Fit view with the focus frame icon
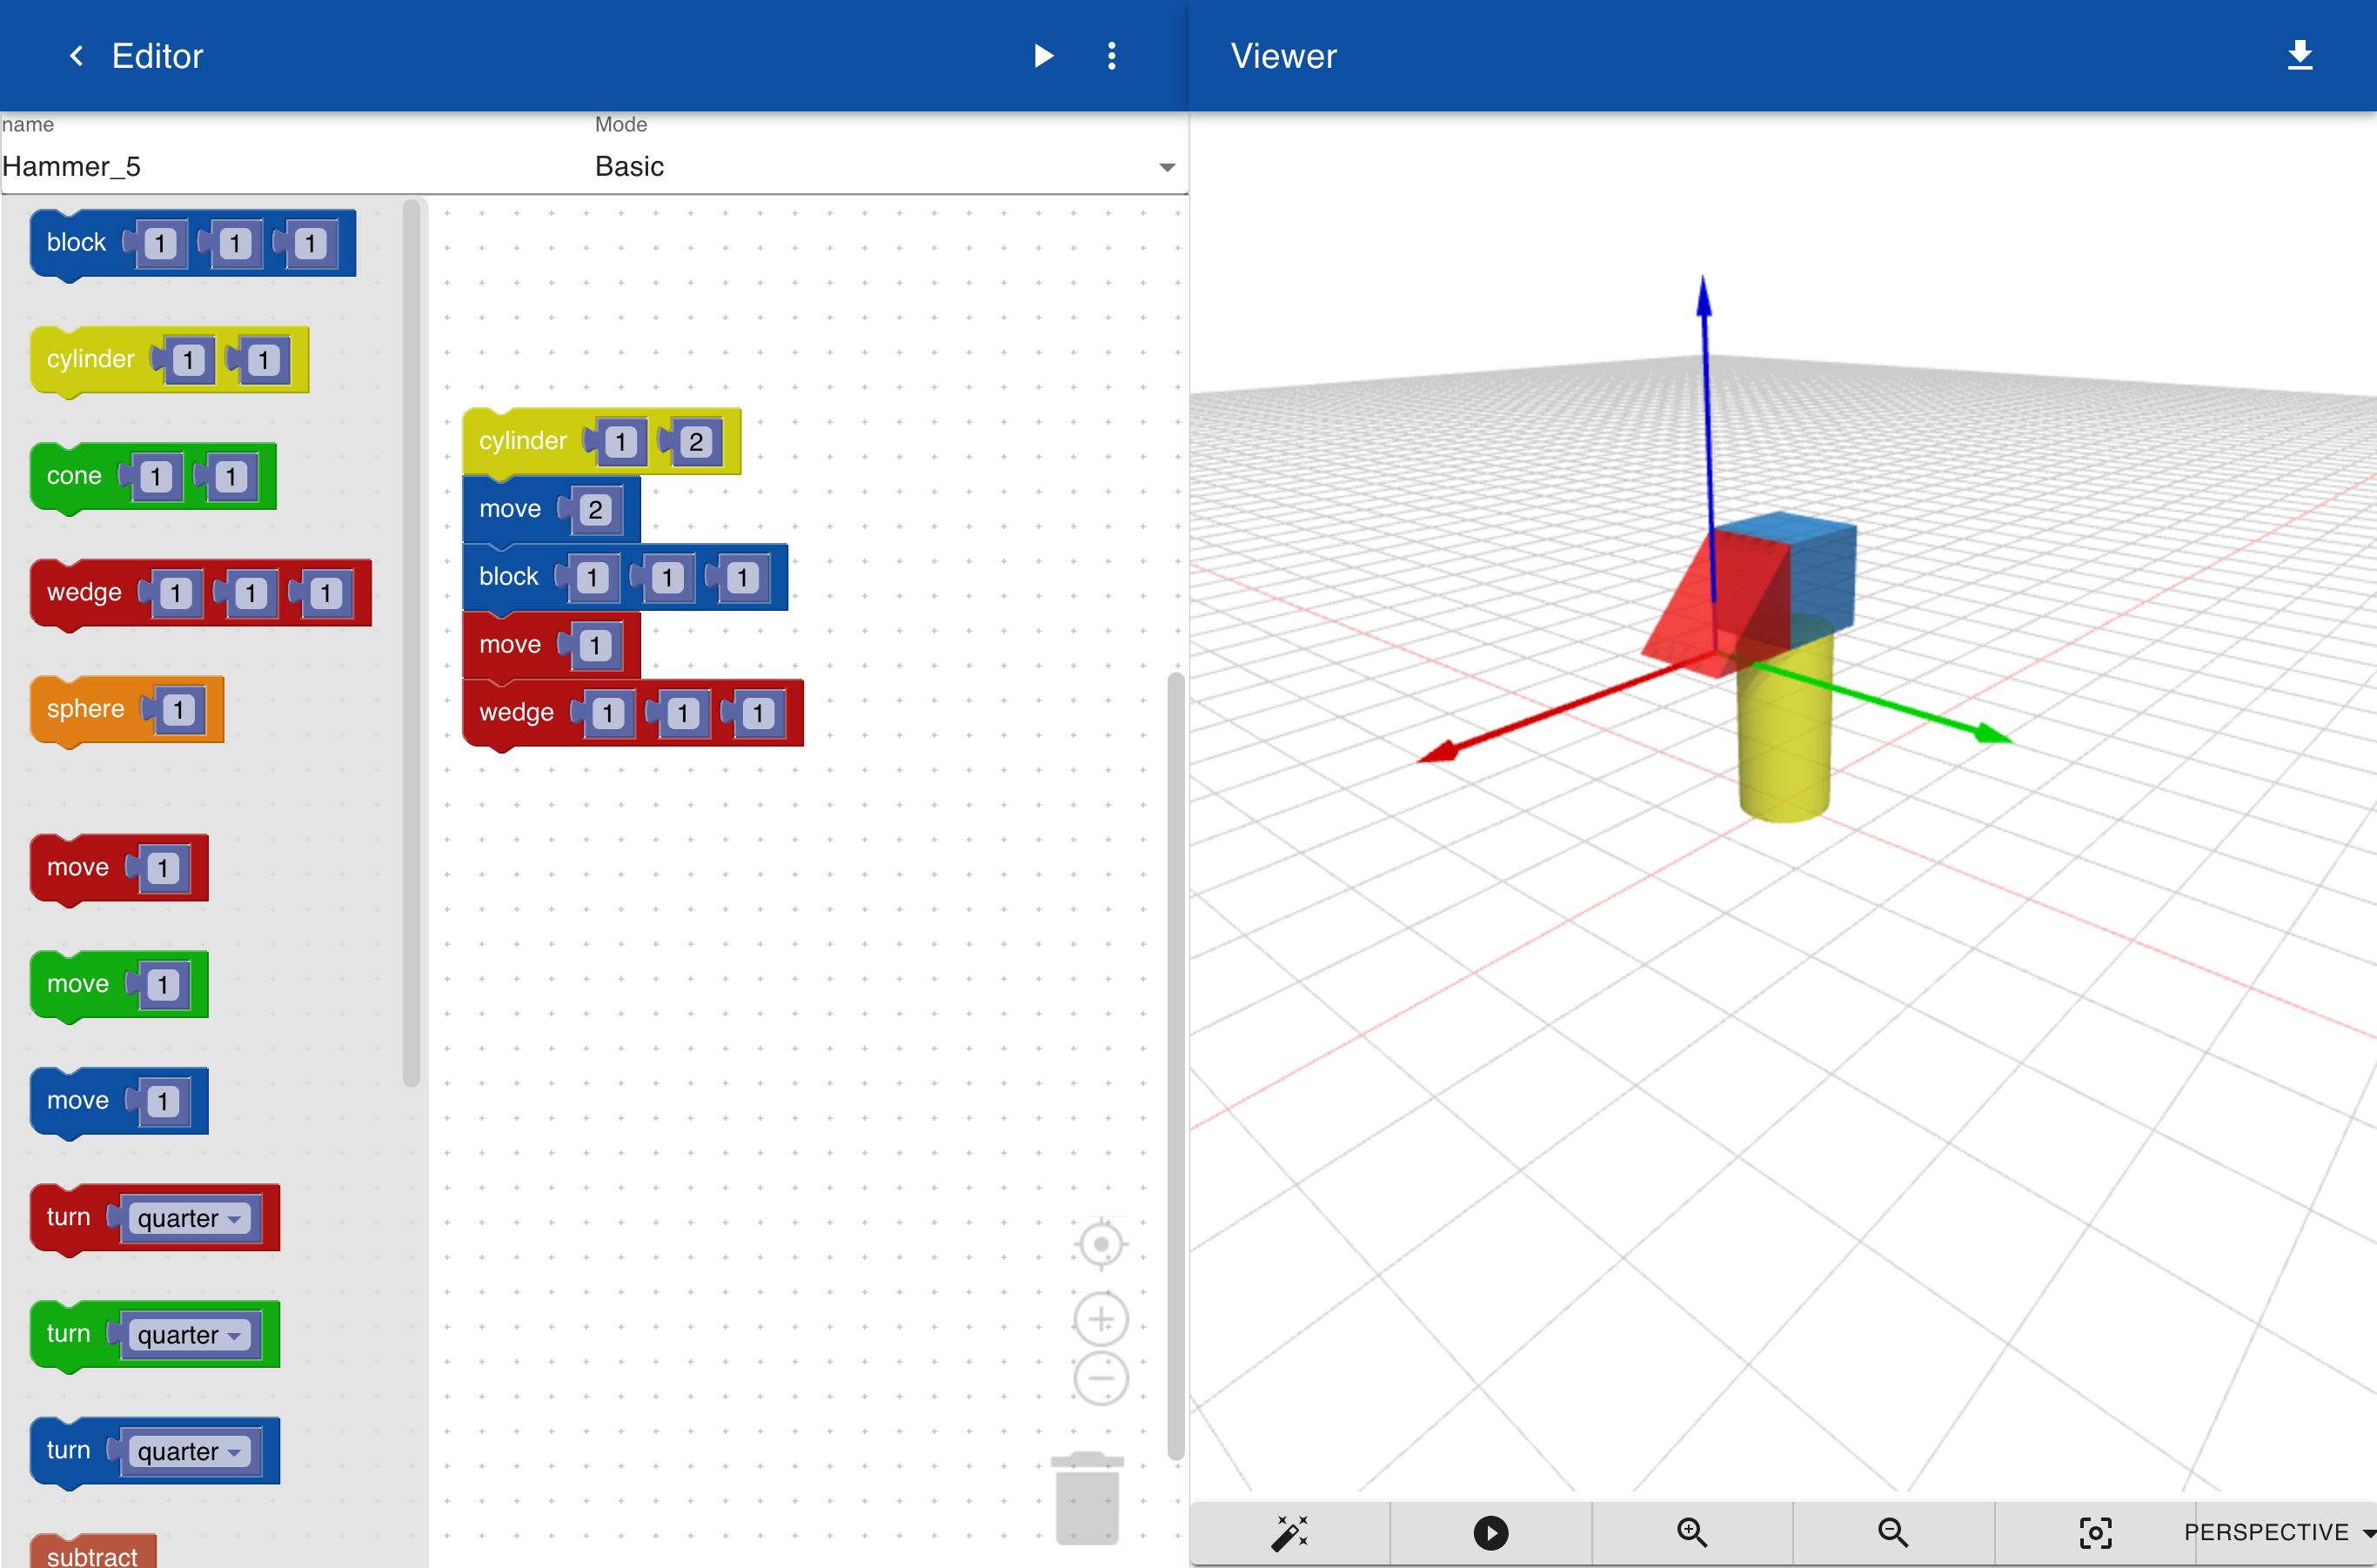The height and width of the screenshot is (1568, 2377). (x=2095, y=1532)
